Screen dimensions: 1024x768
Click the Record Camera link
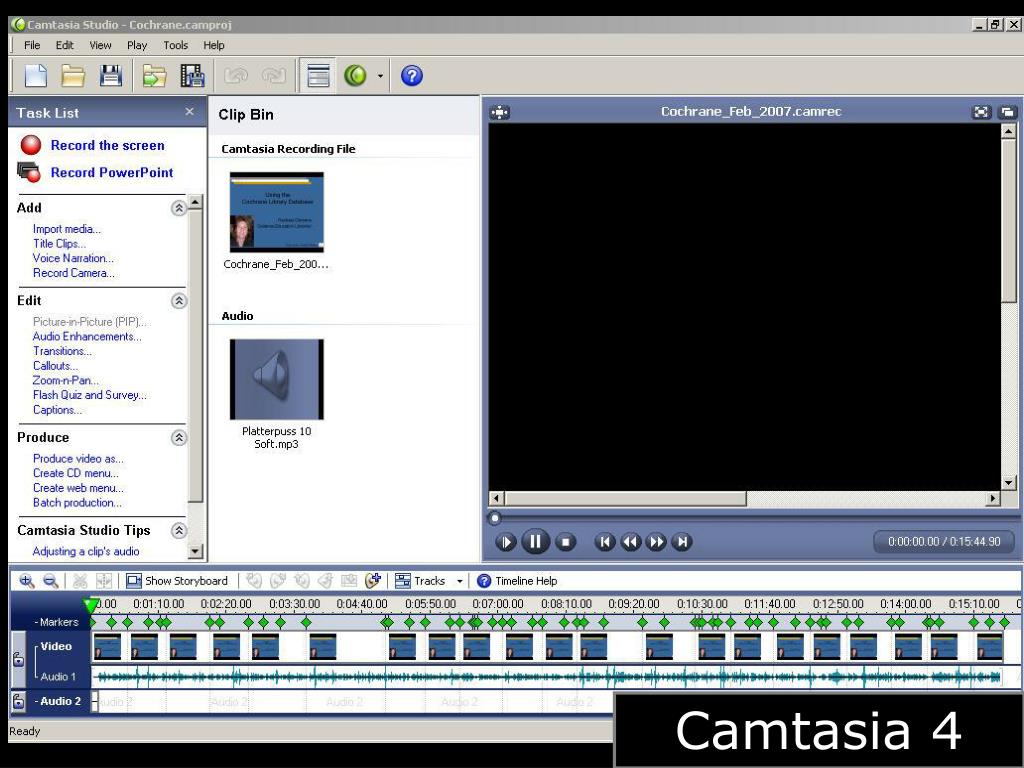[x=73, y=273]
